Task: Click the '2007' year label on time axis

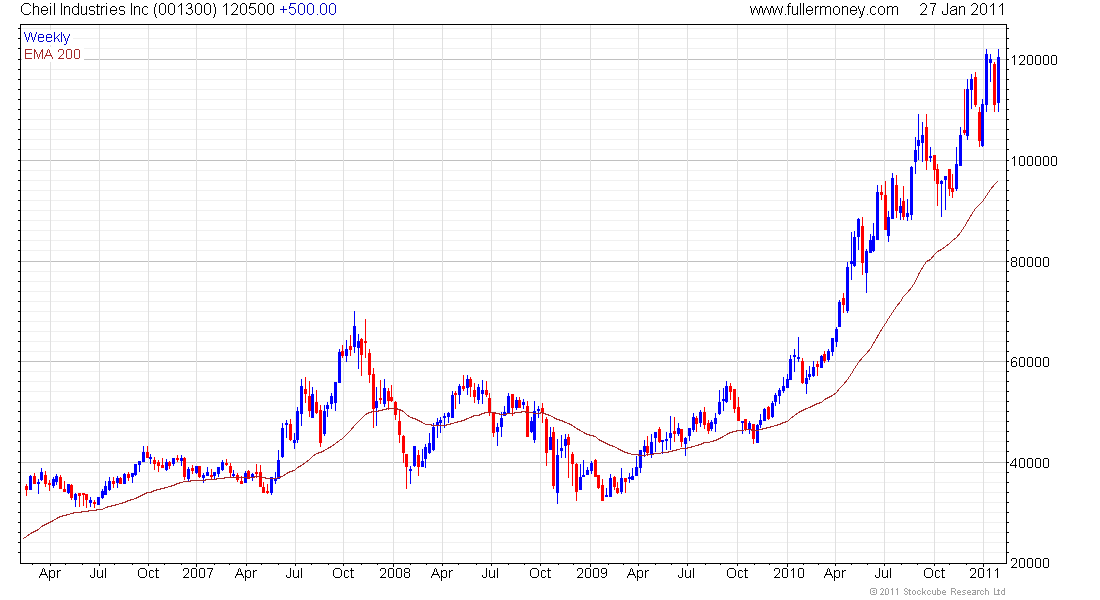Action: coord(197,573)
